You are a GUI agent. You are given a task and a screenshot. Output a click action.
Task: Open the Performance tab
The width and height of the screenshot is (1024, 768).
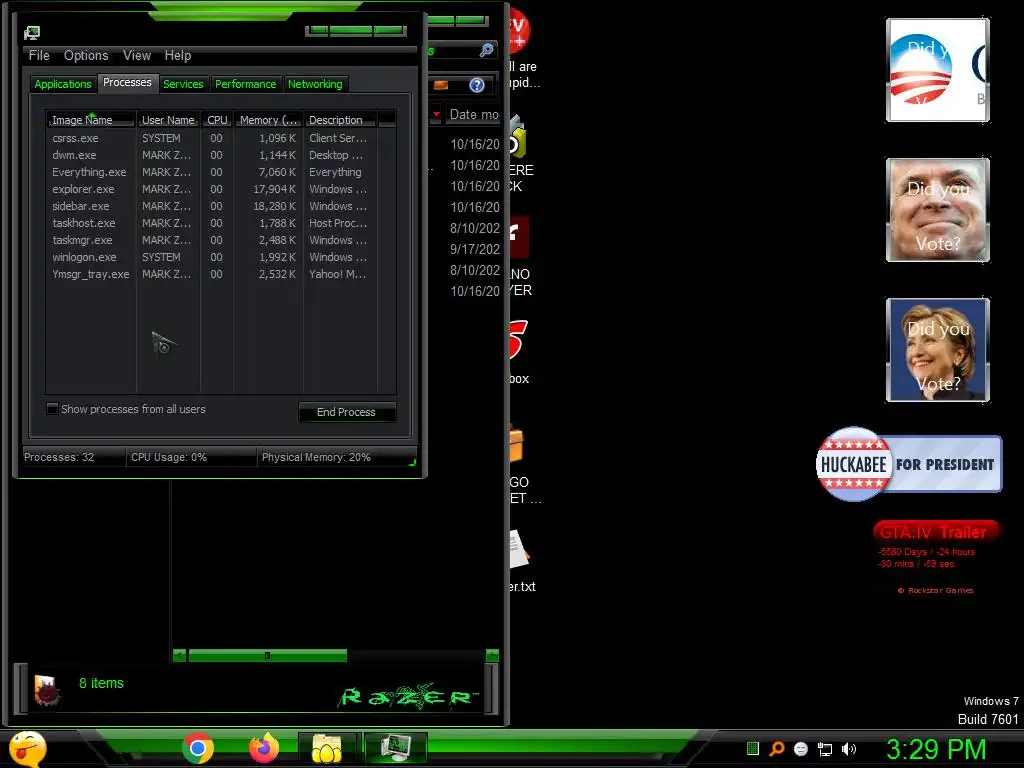(246, 84)
